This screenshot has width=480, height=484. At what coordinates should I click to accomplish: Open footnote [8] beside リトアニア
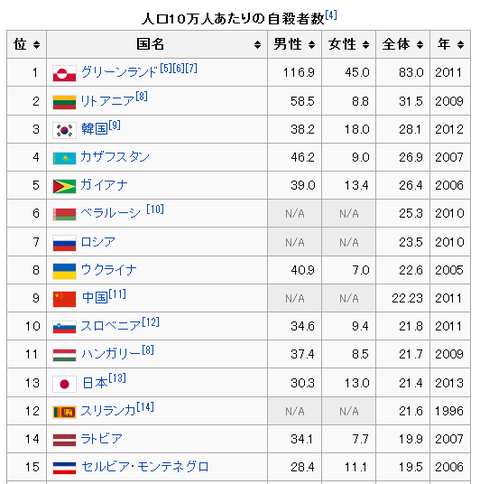141,97
